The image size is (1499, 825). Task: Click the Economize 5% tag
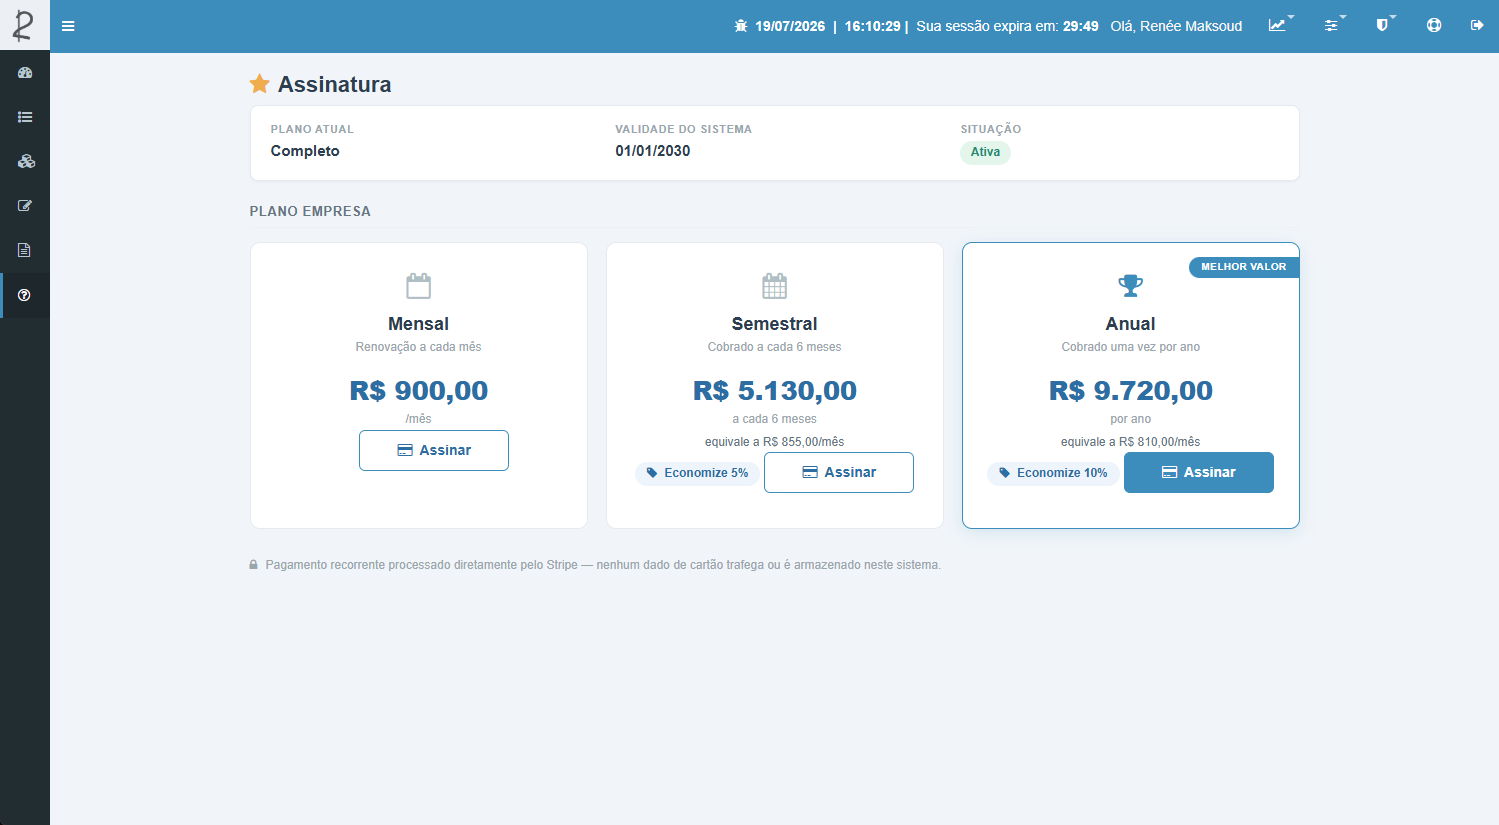tap(697, 473)
